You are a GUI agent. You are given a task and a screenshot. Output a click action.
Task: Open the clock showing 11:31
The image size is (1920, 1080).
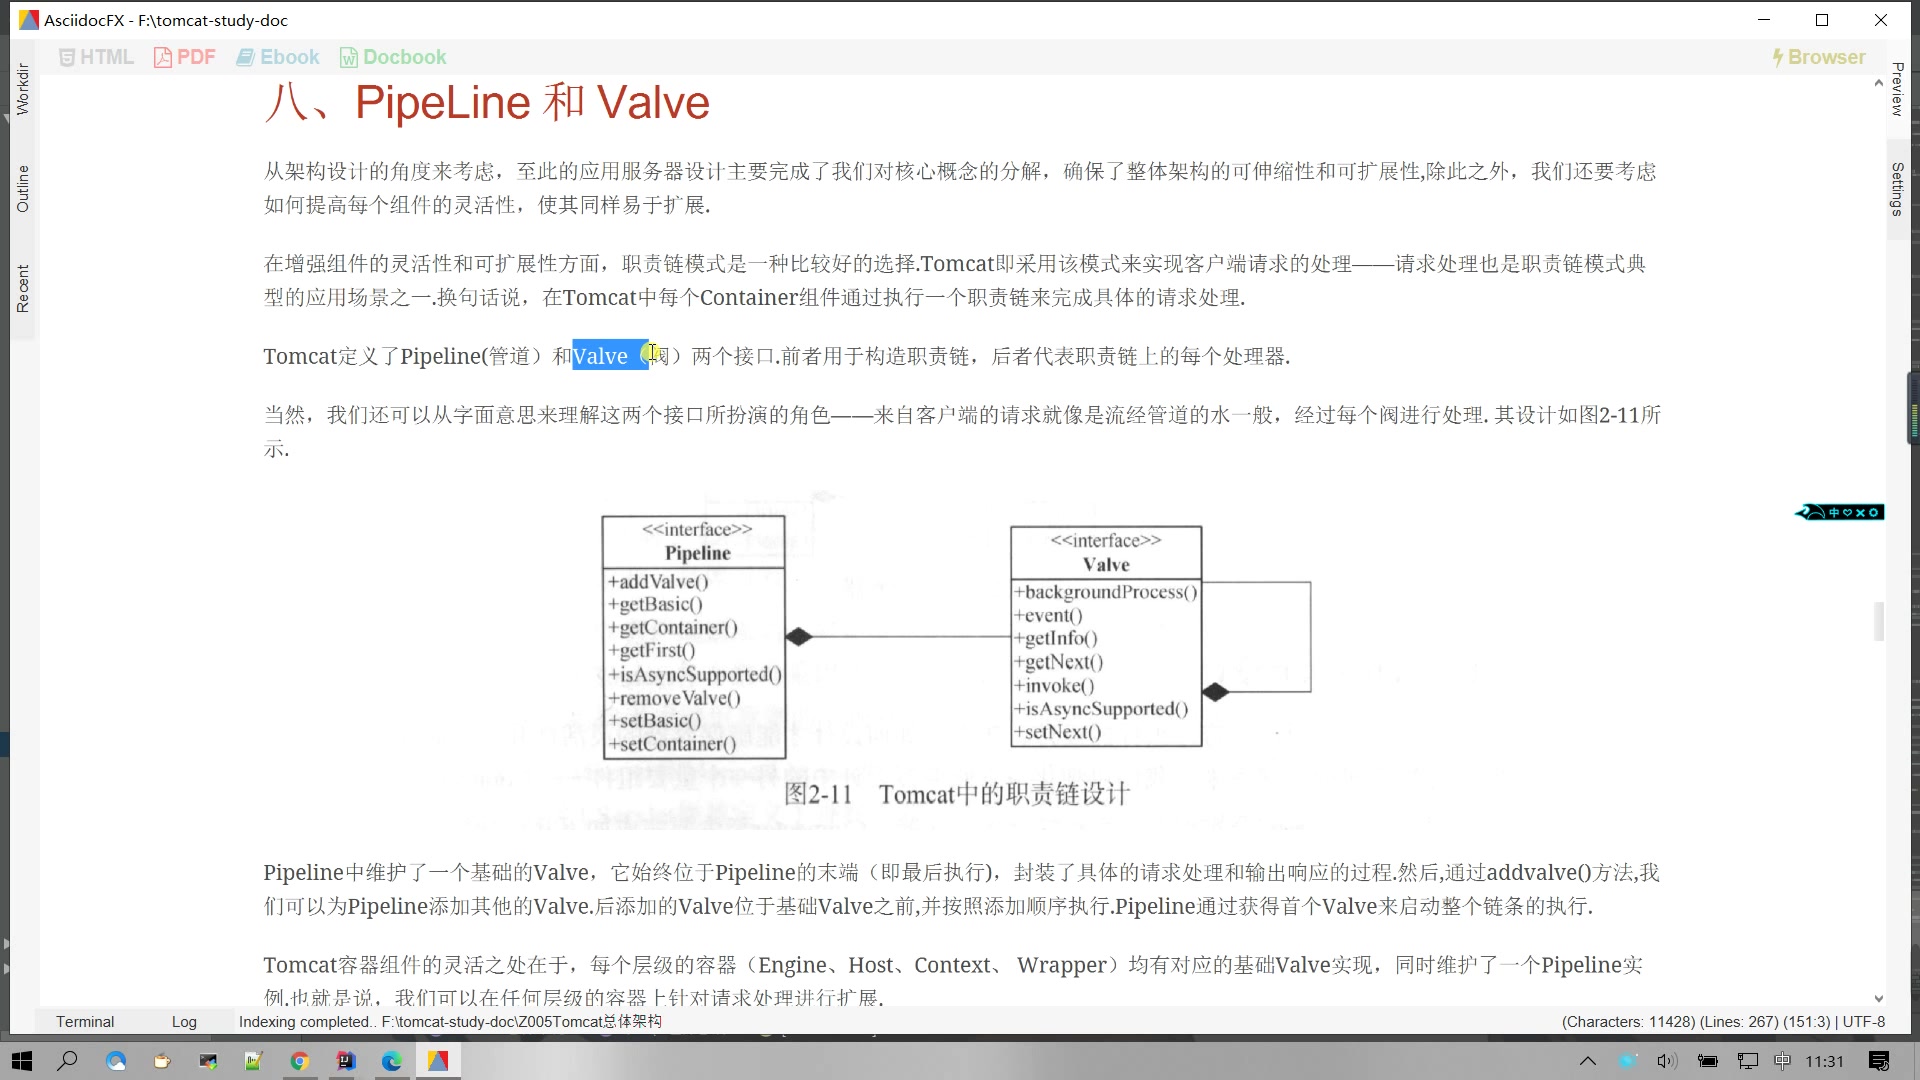(1825, 1061)
